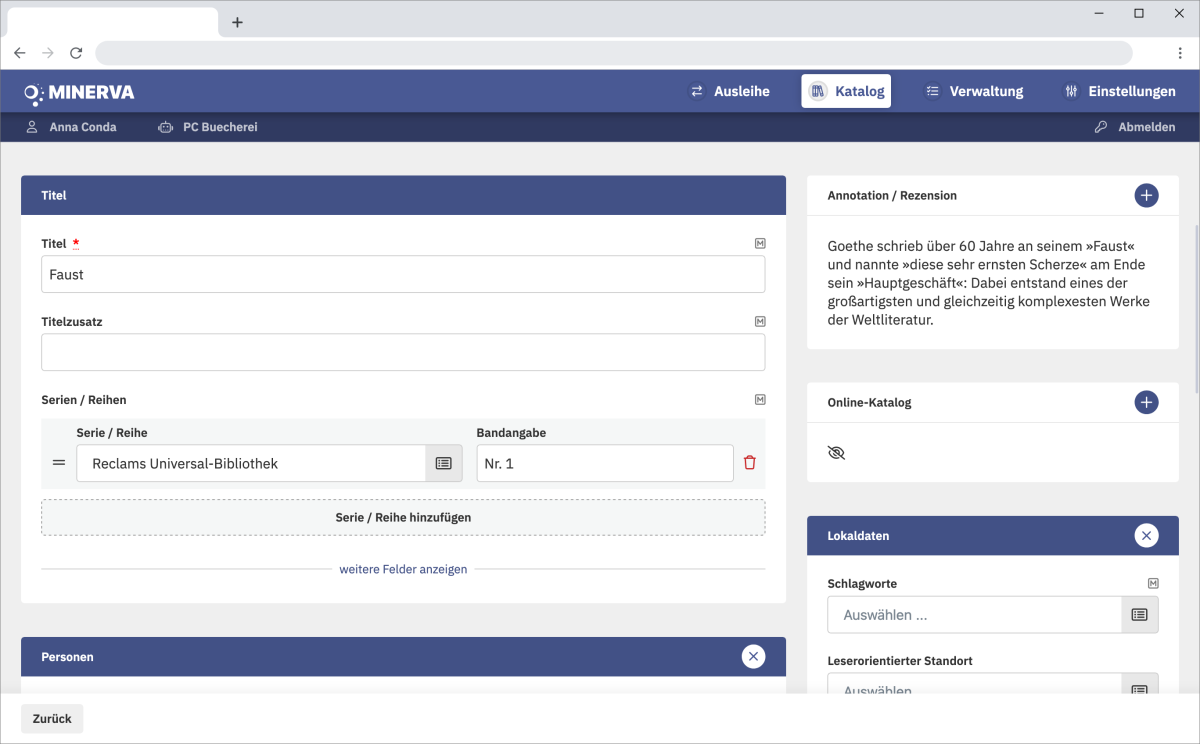1200x744 pixels.
Task: Collapse the Personen panel
Action: point(753,657)
